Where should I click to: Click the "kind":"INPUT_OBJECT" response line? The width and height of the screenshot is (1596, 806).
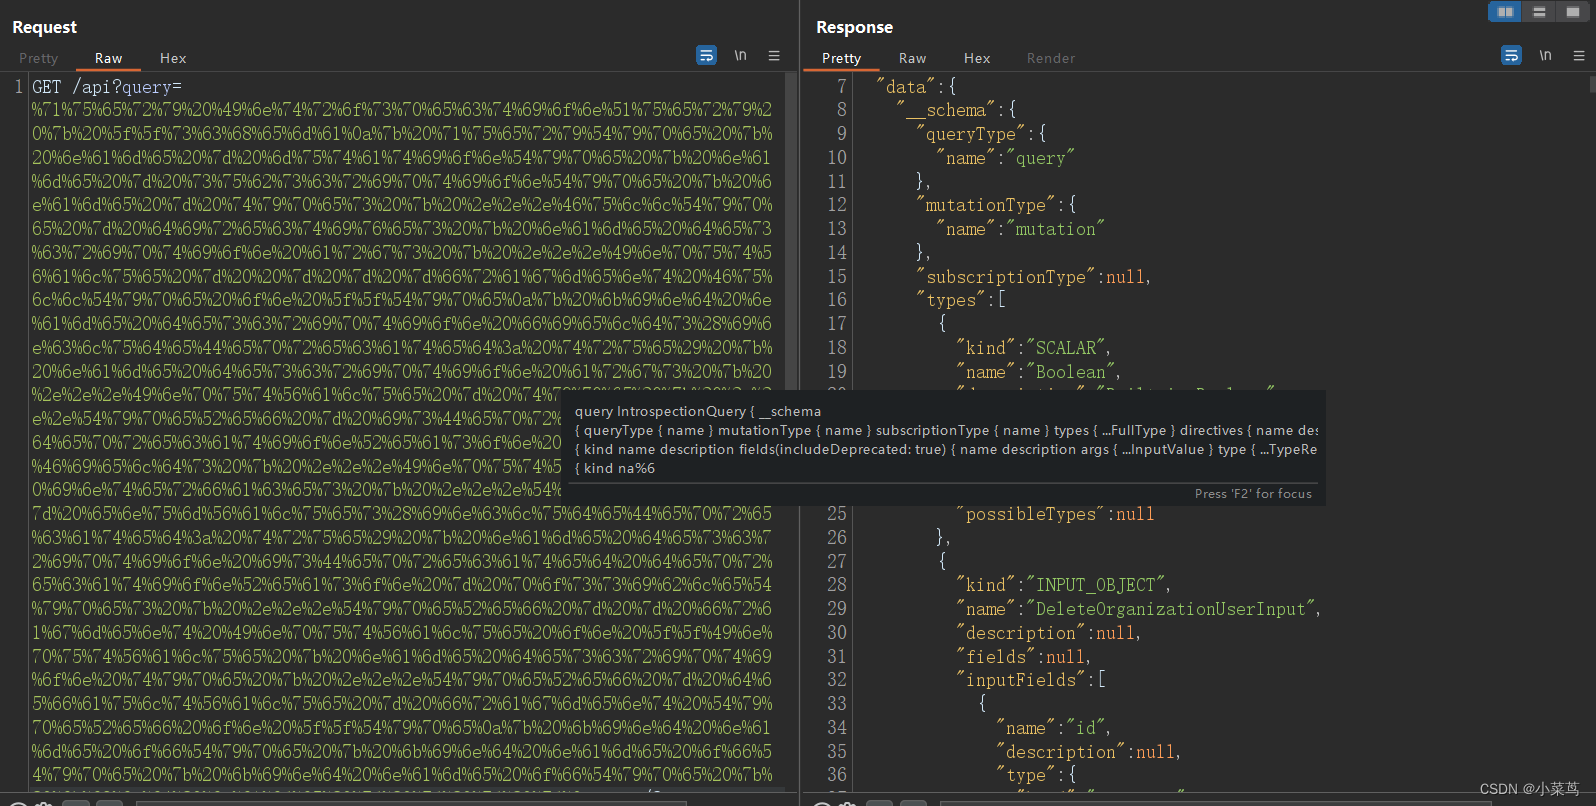pos(1063,585)
